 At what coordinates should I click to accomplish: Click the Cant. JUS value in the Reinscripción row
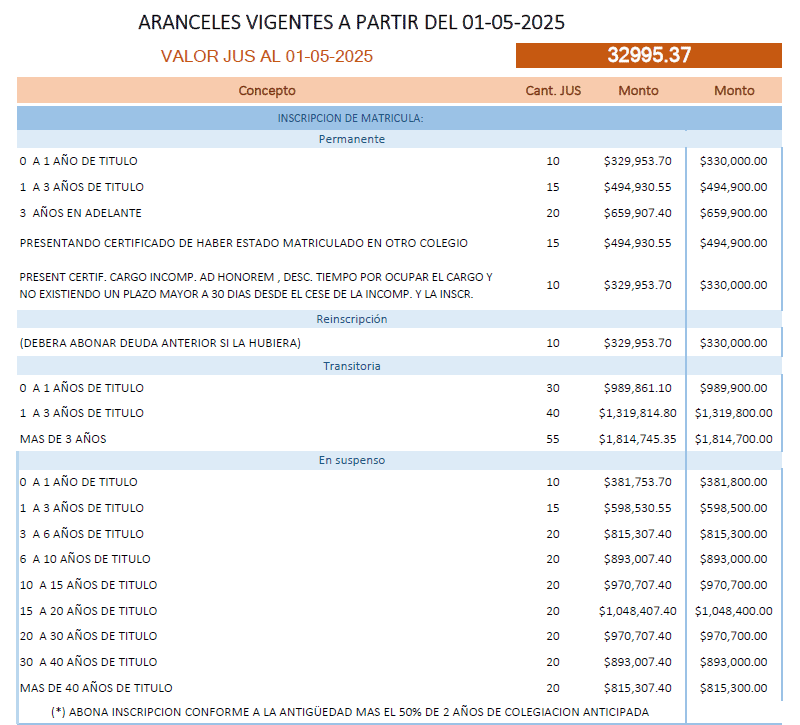553,343
